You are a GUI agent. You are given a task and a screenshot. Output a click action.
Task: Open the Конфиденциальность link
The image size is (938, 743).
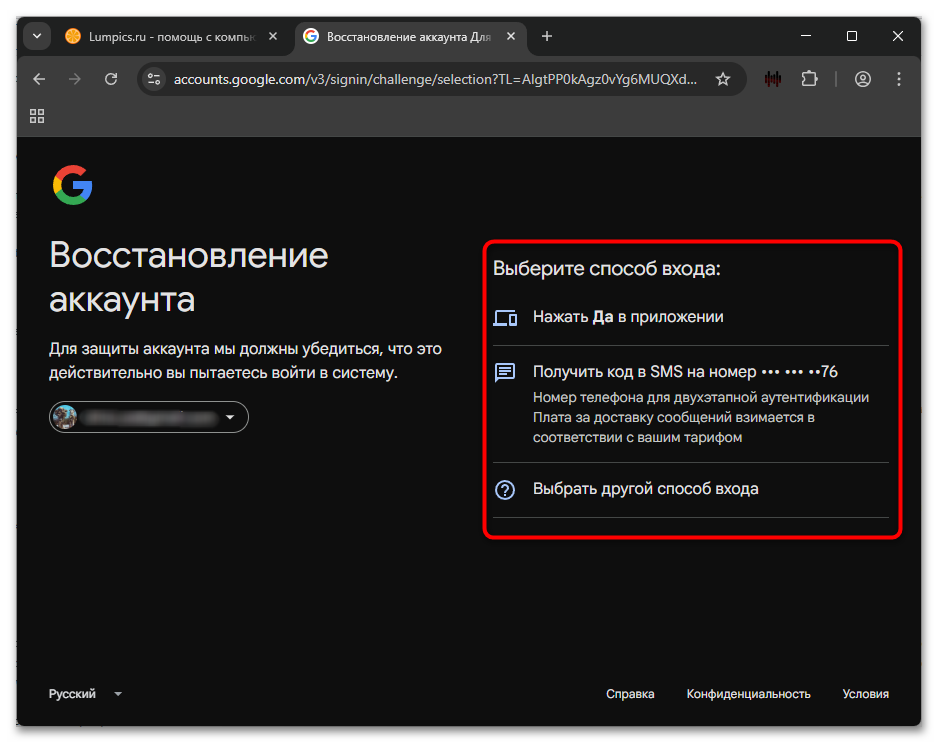click(x=748, y=694)
